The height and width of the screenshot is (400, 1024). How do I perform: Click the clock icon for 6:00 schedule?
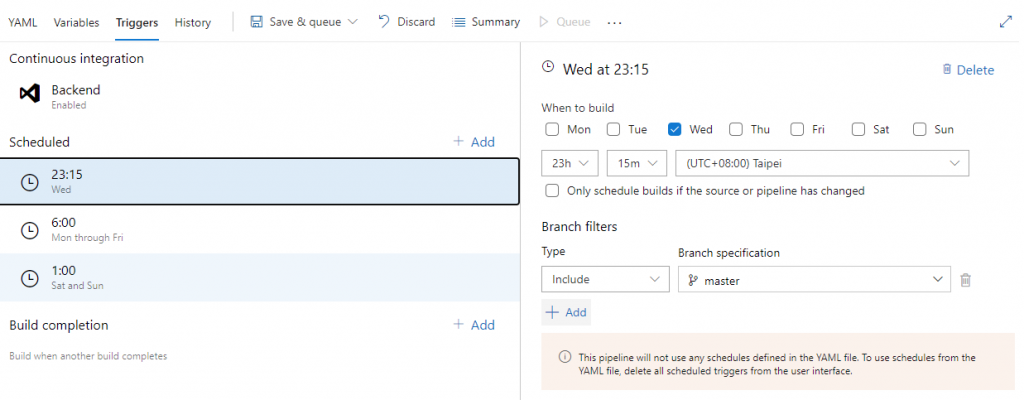click(30, 230)
